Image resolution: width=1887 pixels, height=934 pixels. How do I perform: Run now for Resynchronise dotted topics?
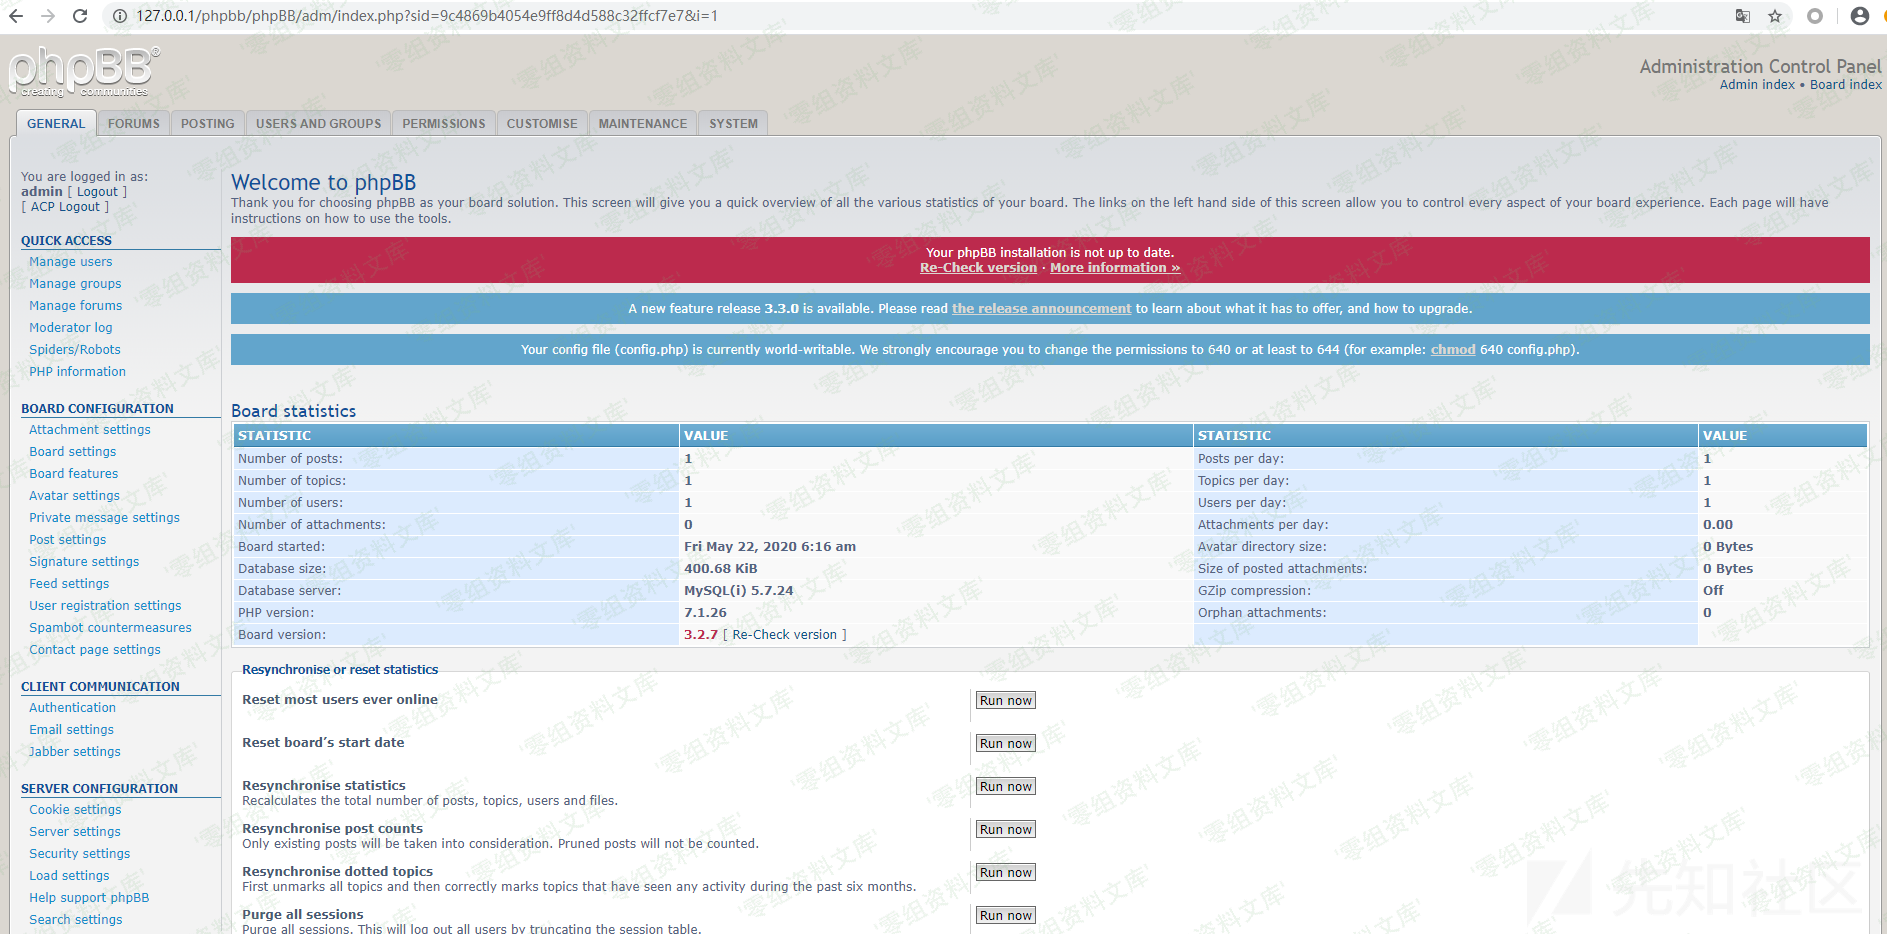tap(1005, 873)
